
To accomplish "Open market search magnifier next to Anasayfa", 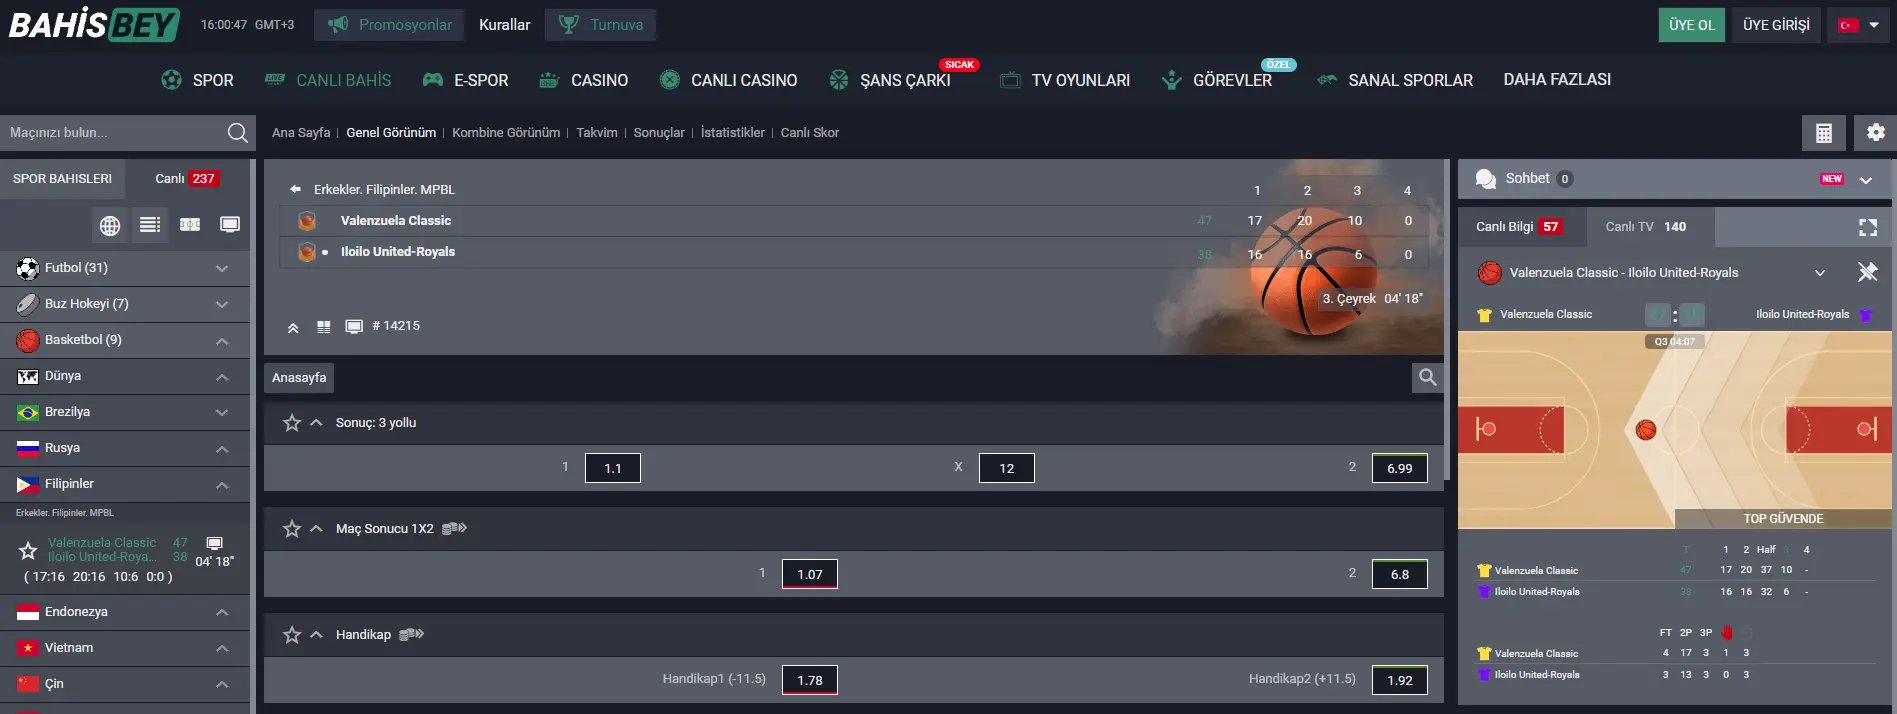I will pos(1428,377).
